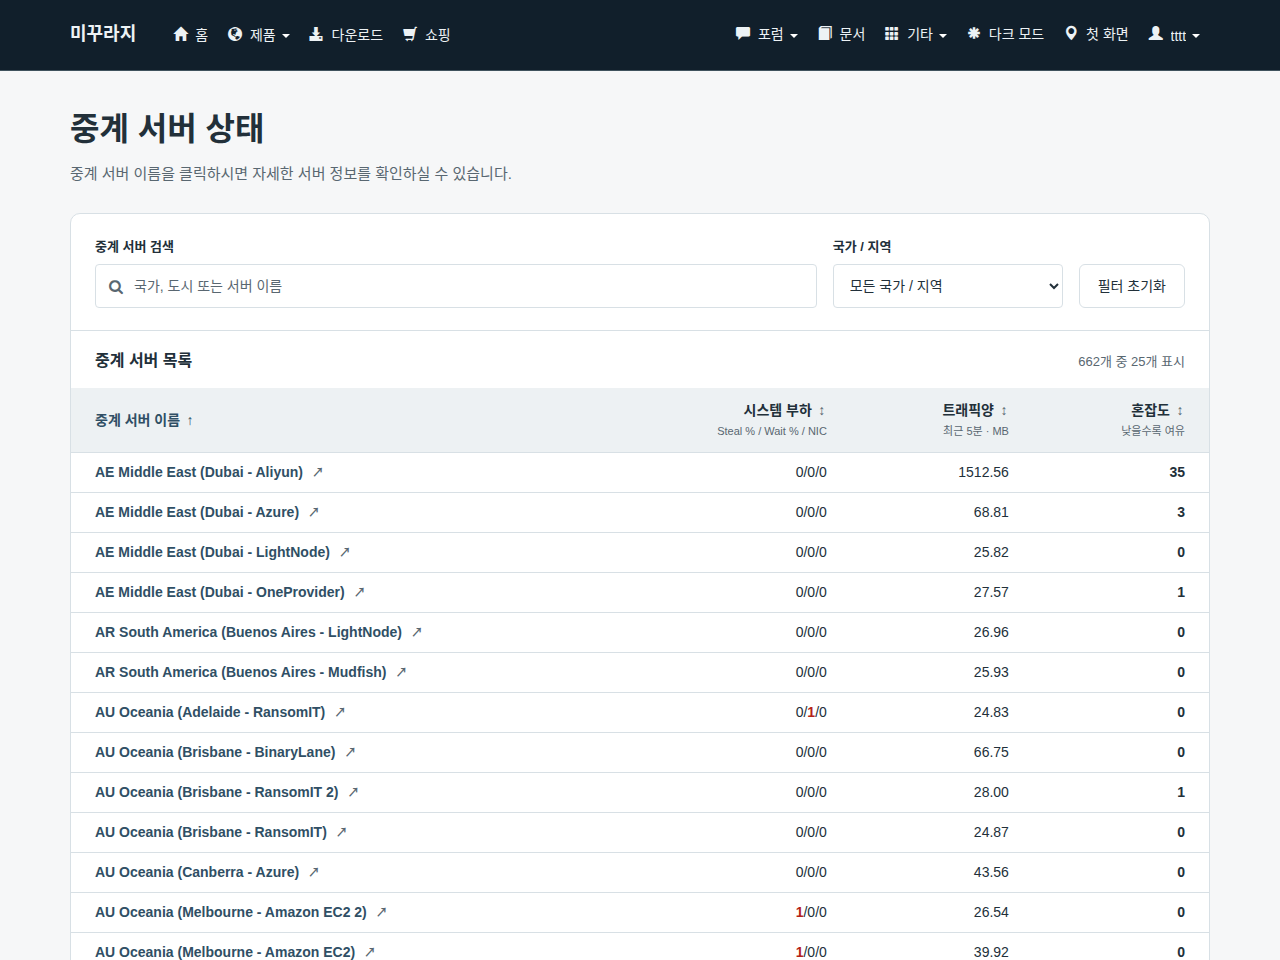Click the 필터 초기화 button
1280x960 pixels.
click(x=1132, y=286)
